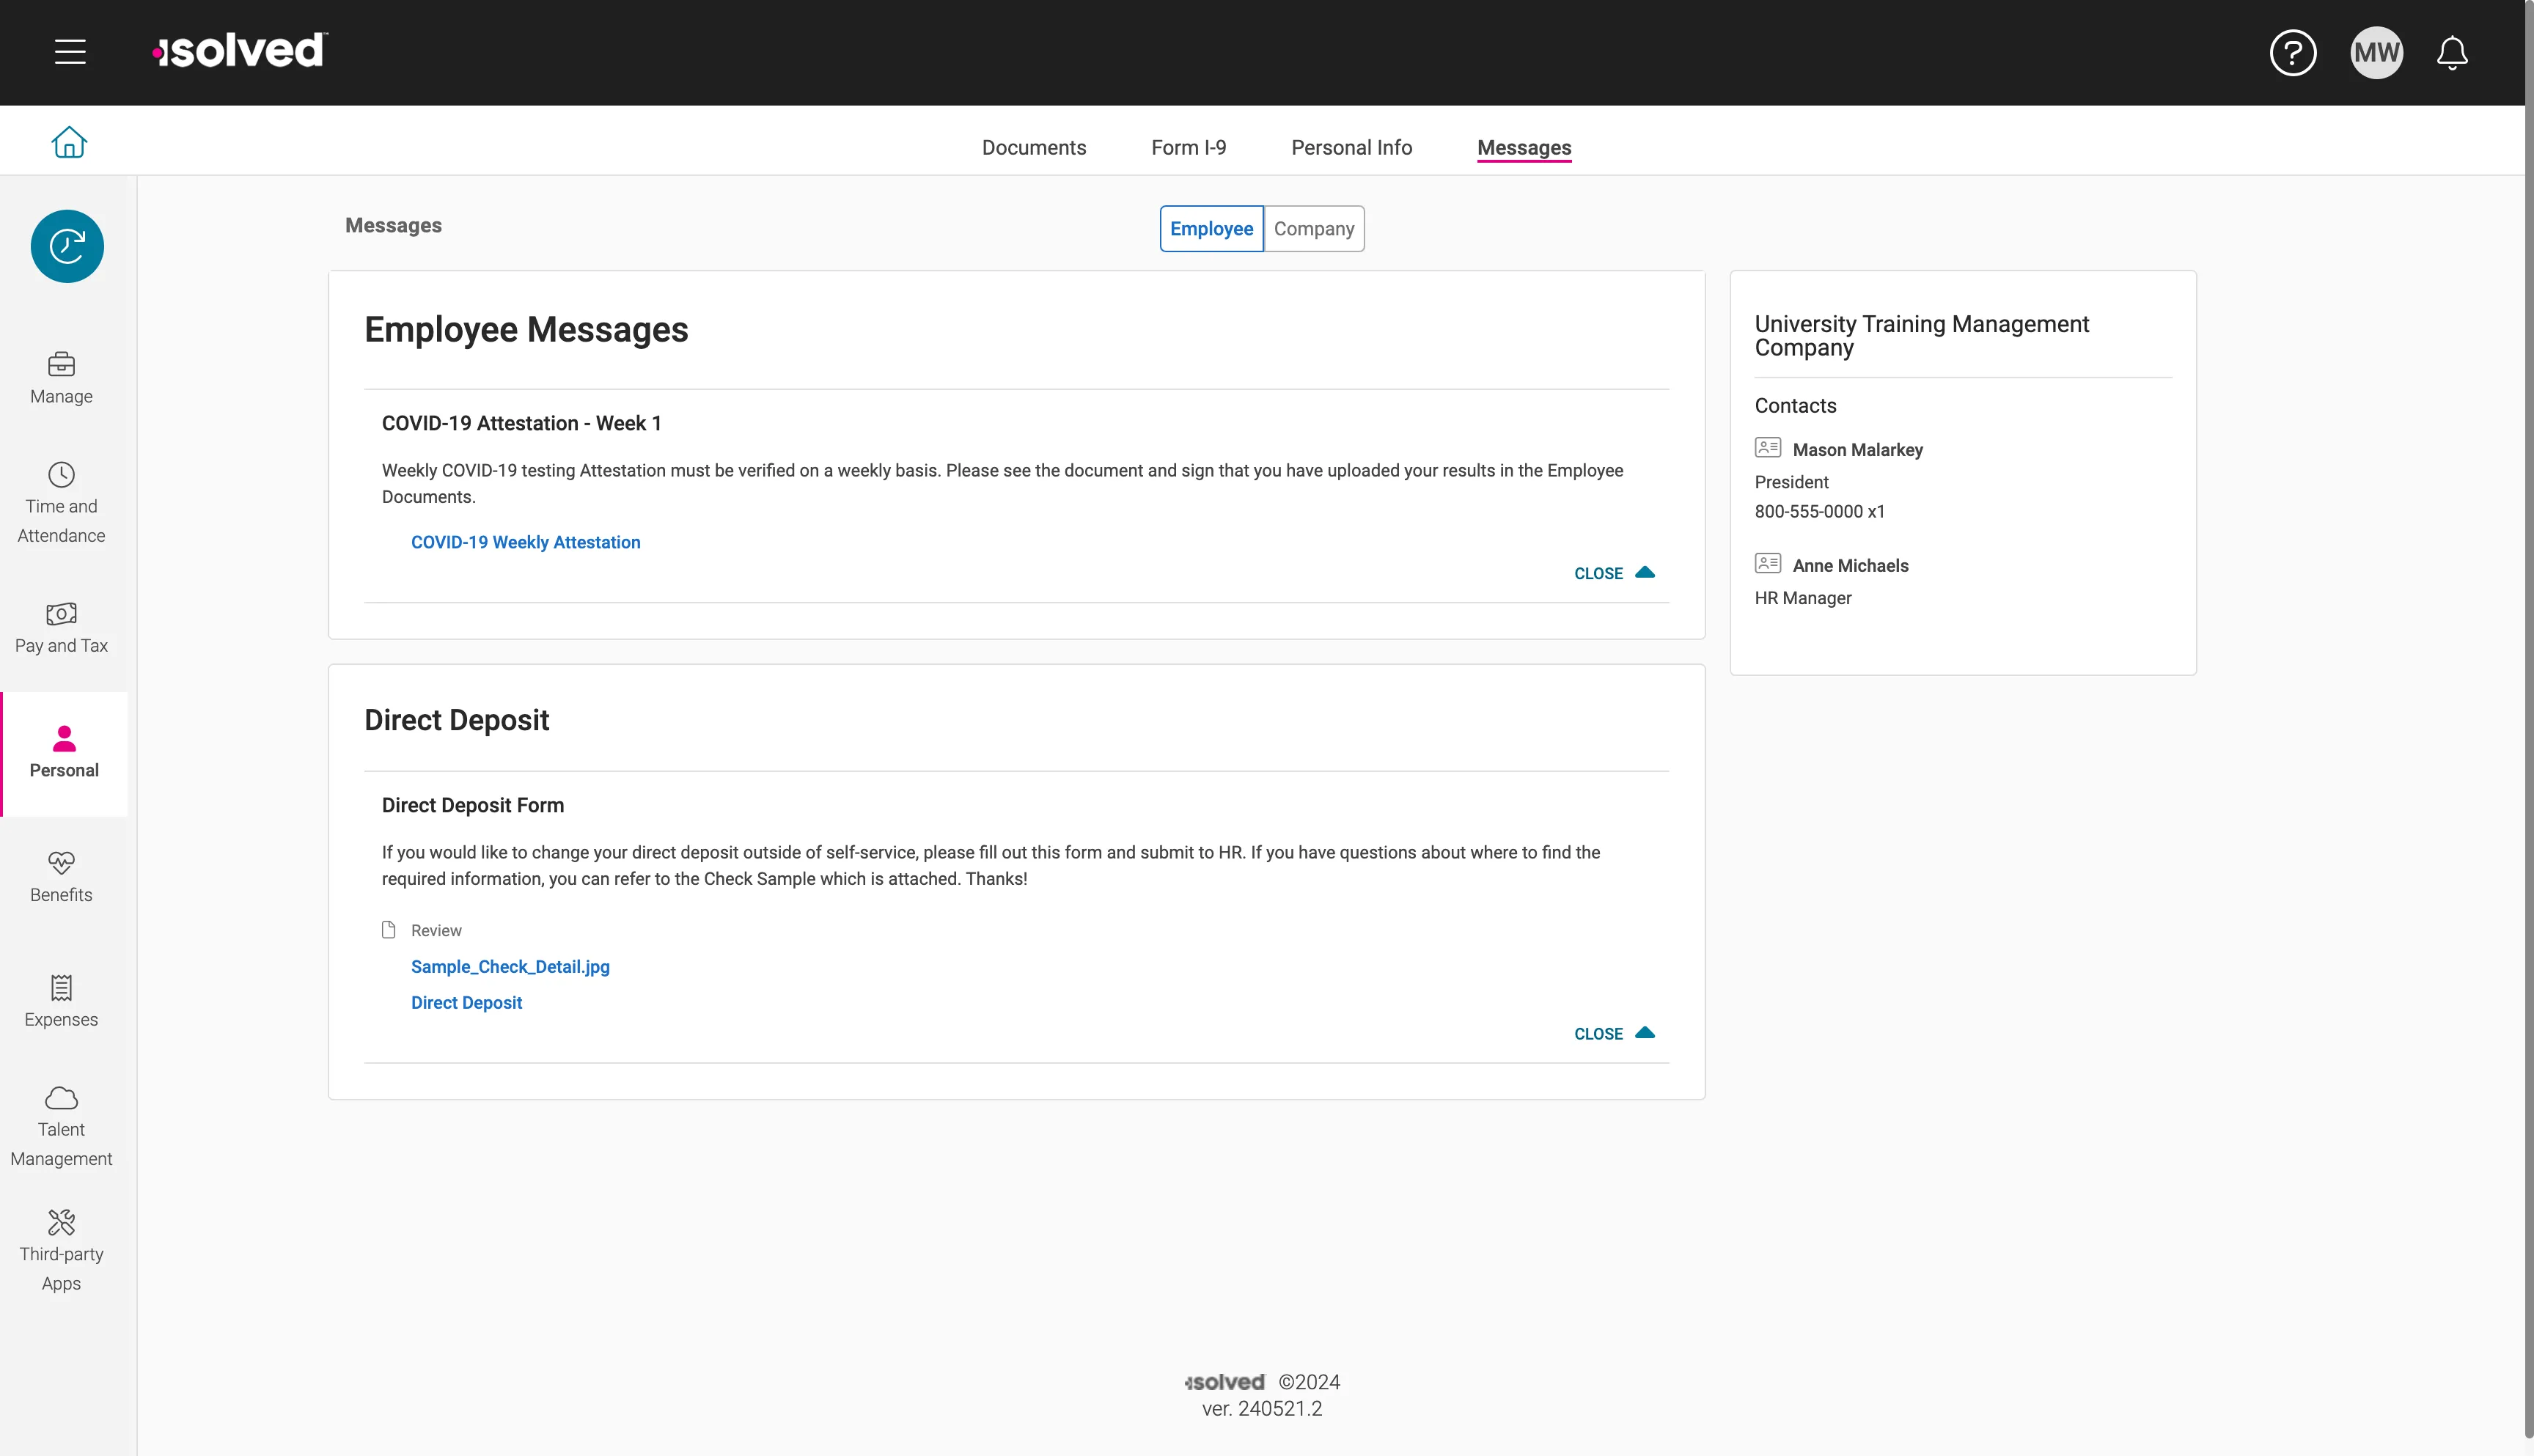Open Manage in the sidebar
2534x1456 pixels.
tap(61, 378)
